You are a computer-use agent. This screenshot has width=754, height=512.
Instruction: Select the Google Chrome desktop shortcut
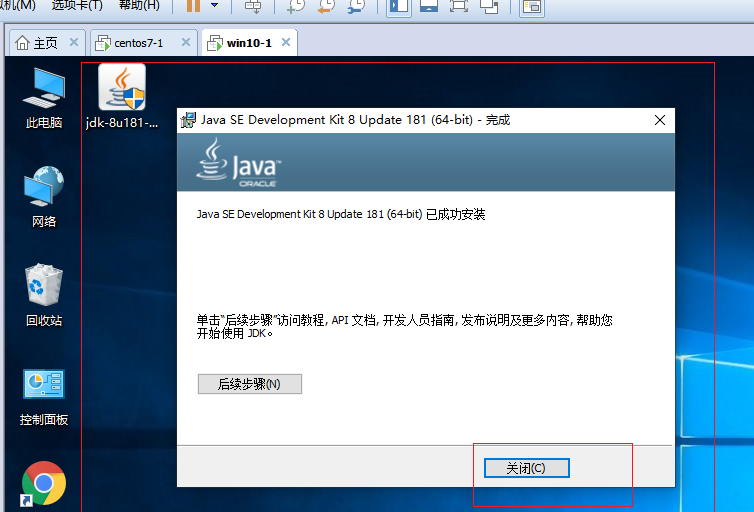point(44,483)
